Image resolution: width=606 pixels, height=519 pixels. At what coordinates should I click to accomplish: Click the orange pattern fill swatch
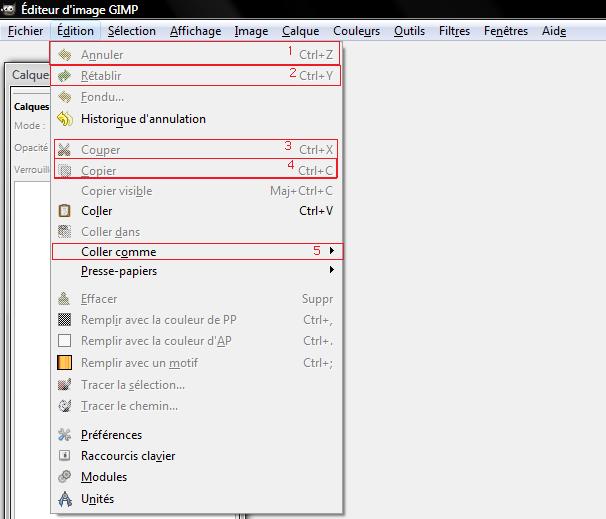tap(65, 362)
